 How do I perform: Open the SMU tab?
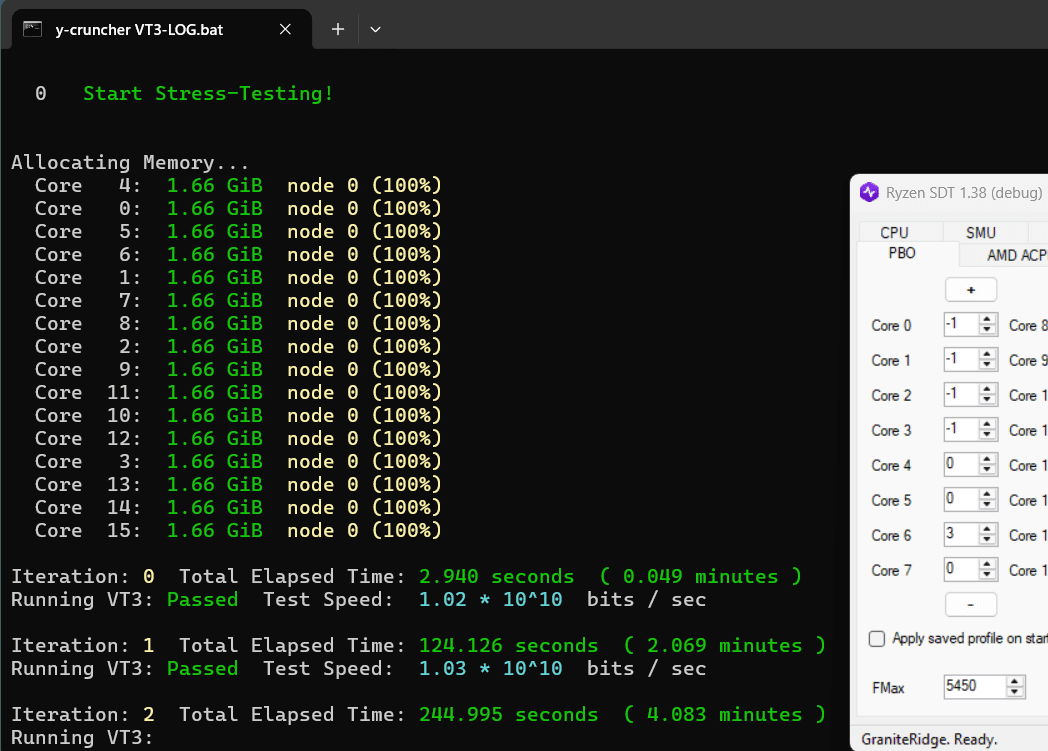pyautogui.click(x=980, y=232)
